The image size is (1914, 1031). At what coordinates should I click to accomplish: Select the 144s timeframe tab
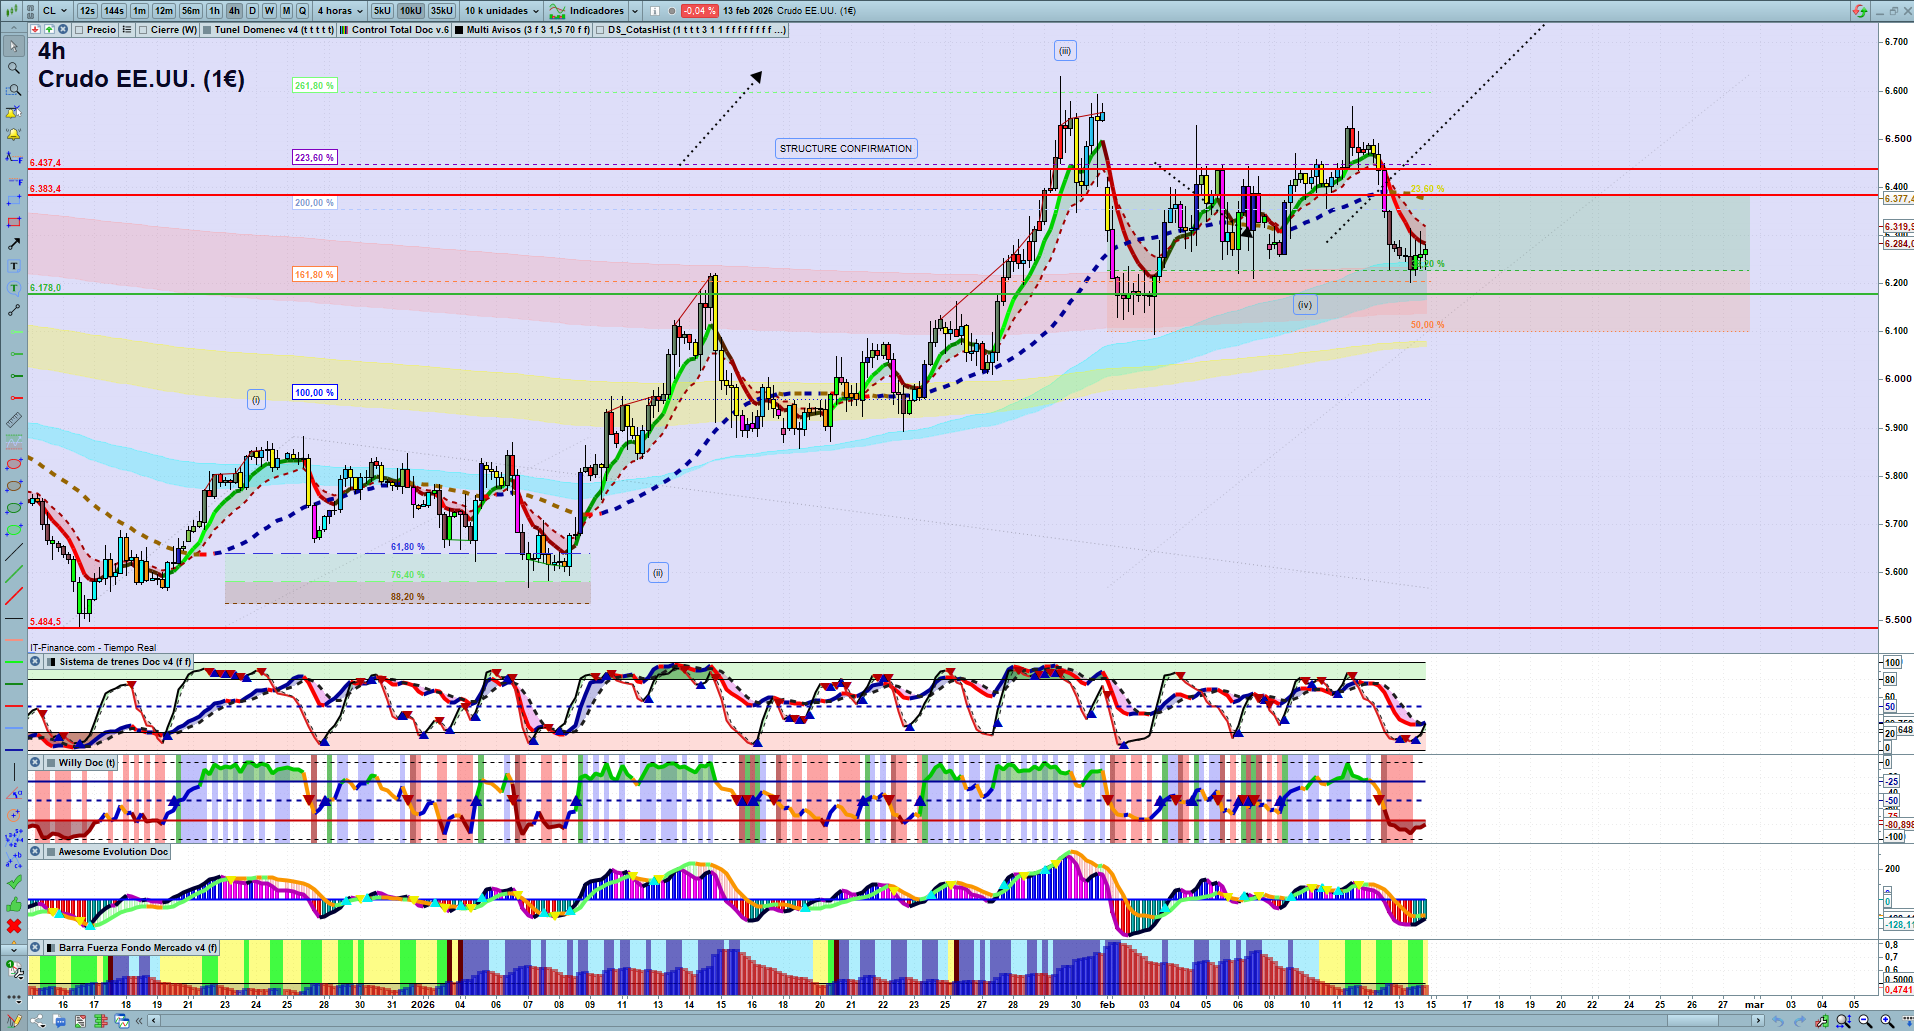tap(114, 11)
